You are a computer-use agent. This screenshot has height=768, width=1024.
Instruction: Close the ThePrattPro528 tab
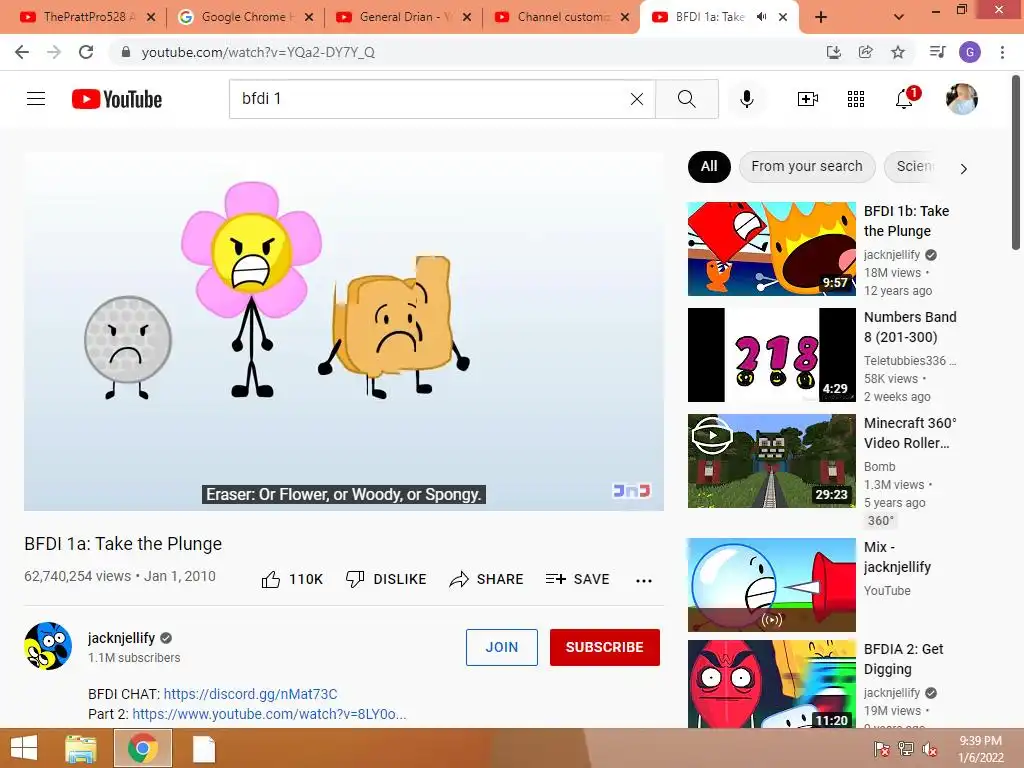(x=151, y=17)
